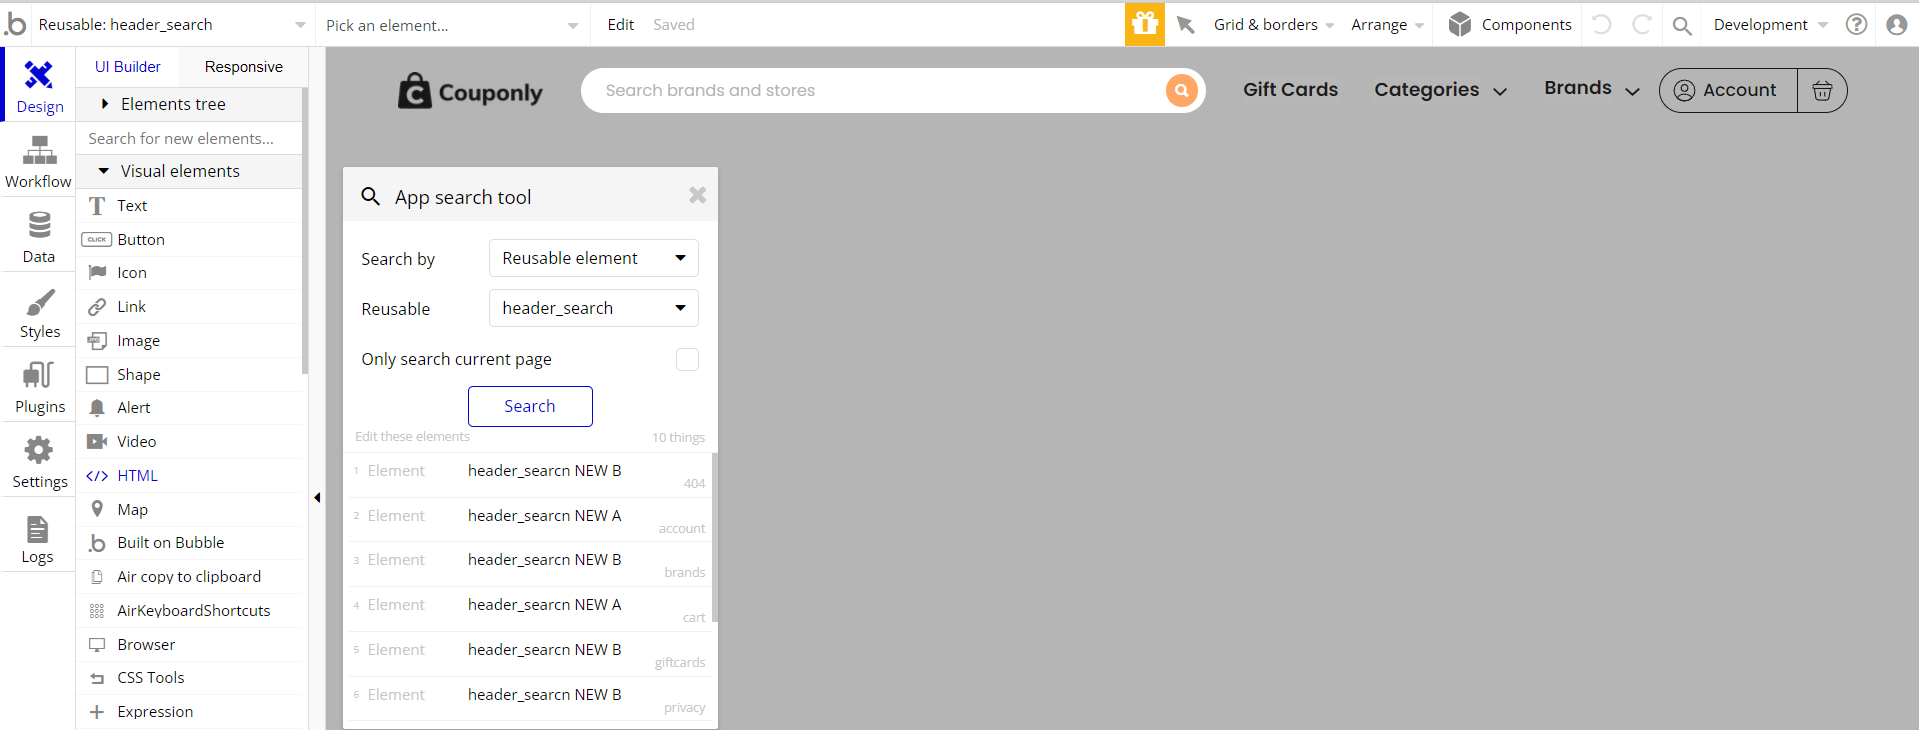1919x730 pixels.
Task: Open the Edit menu
Action: point(621,25)
